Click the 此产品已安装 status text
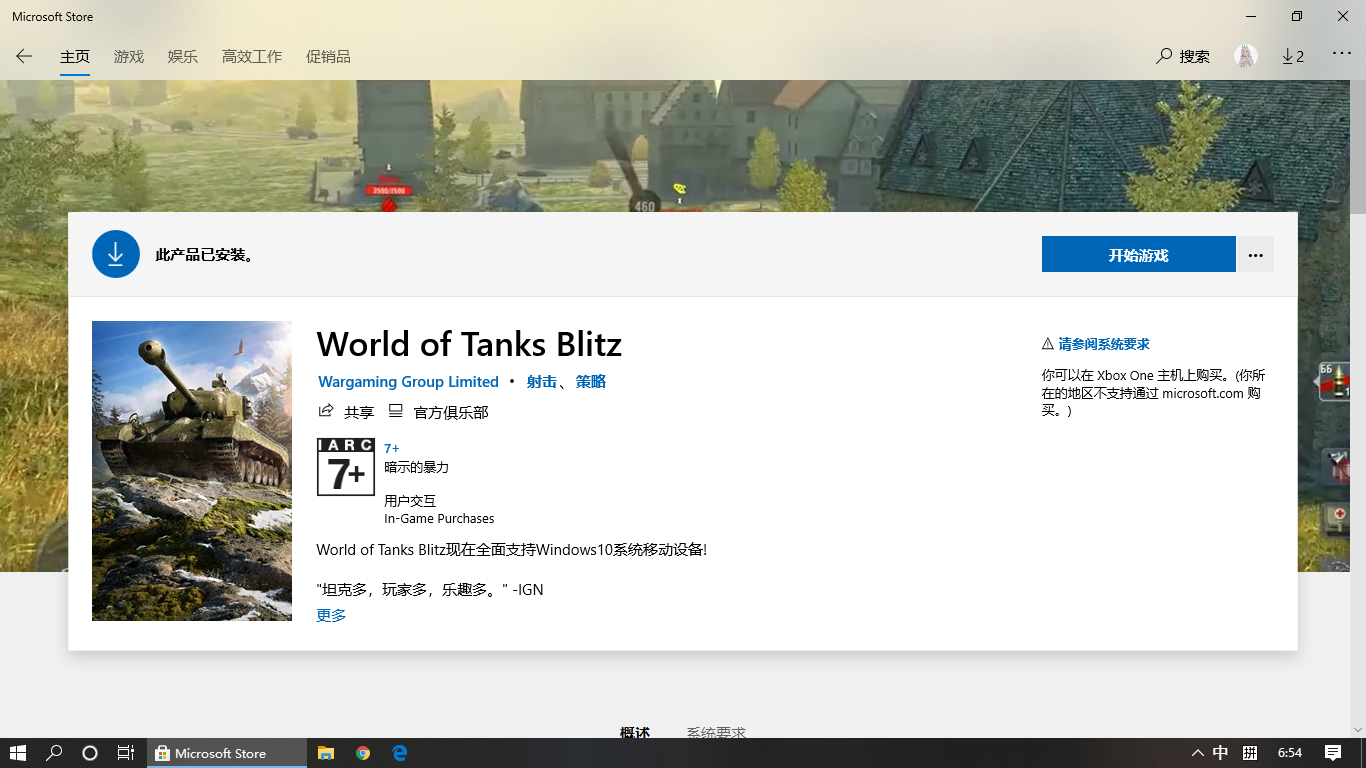Image resolution: width=1366 pixels, height=768 pixels. [x=206, y=255]
